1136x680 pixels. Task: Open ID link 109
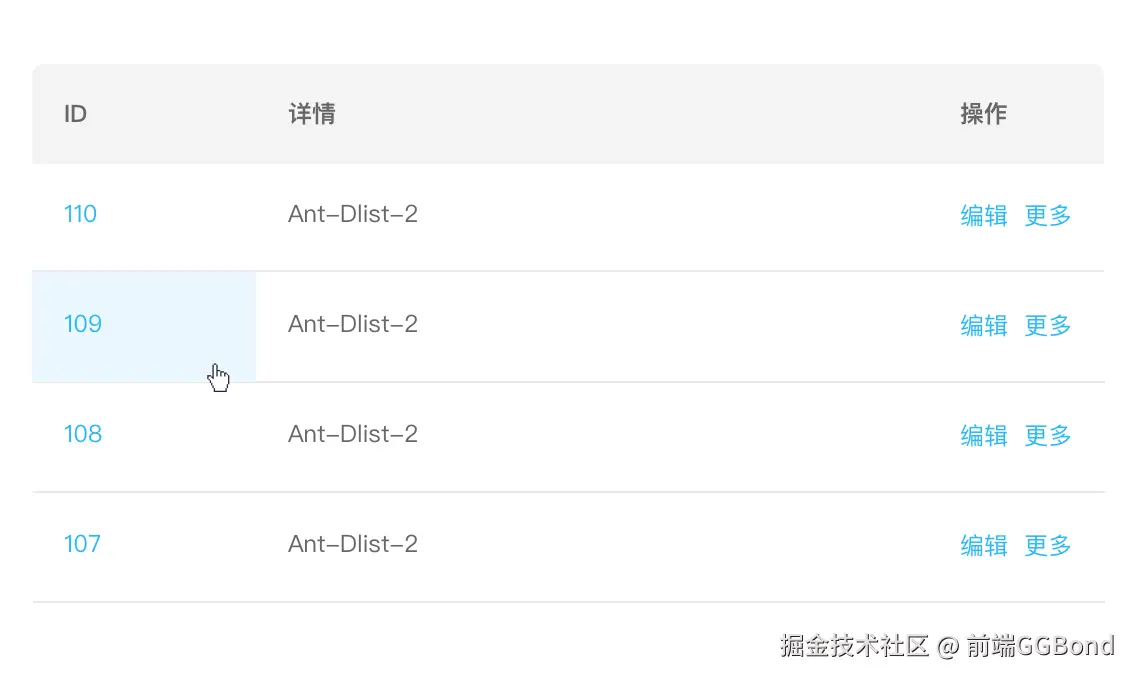tap(83, 324)
